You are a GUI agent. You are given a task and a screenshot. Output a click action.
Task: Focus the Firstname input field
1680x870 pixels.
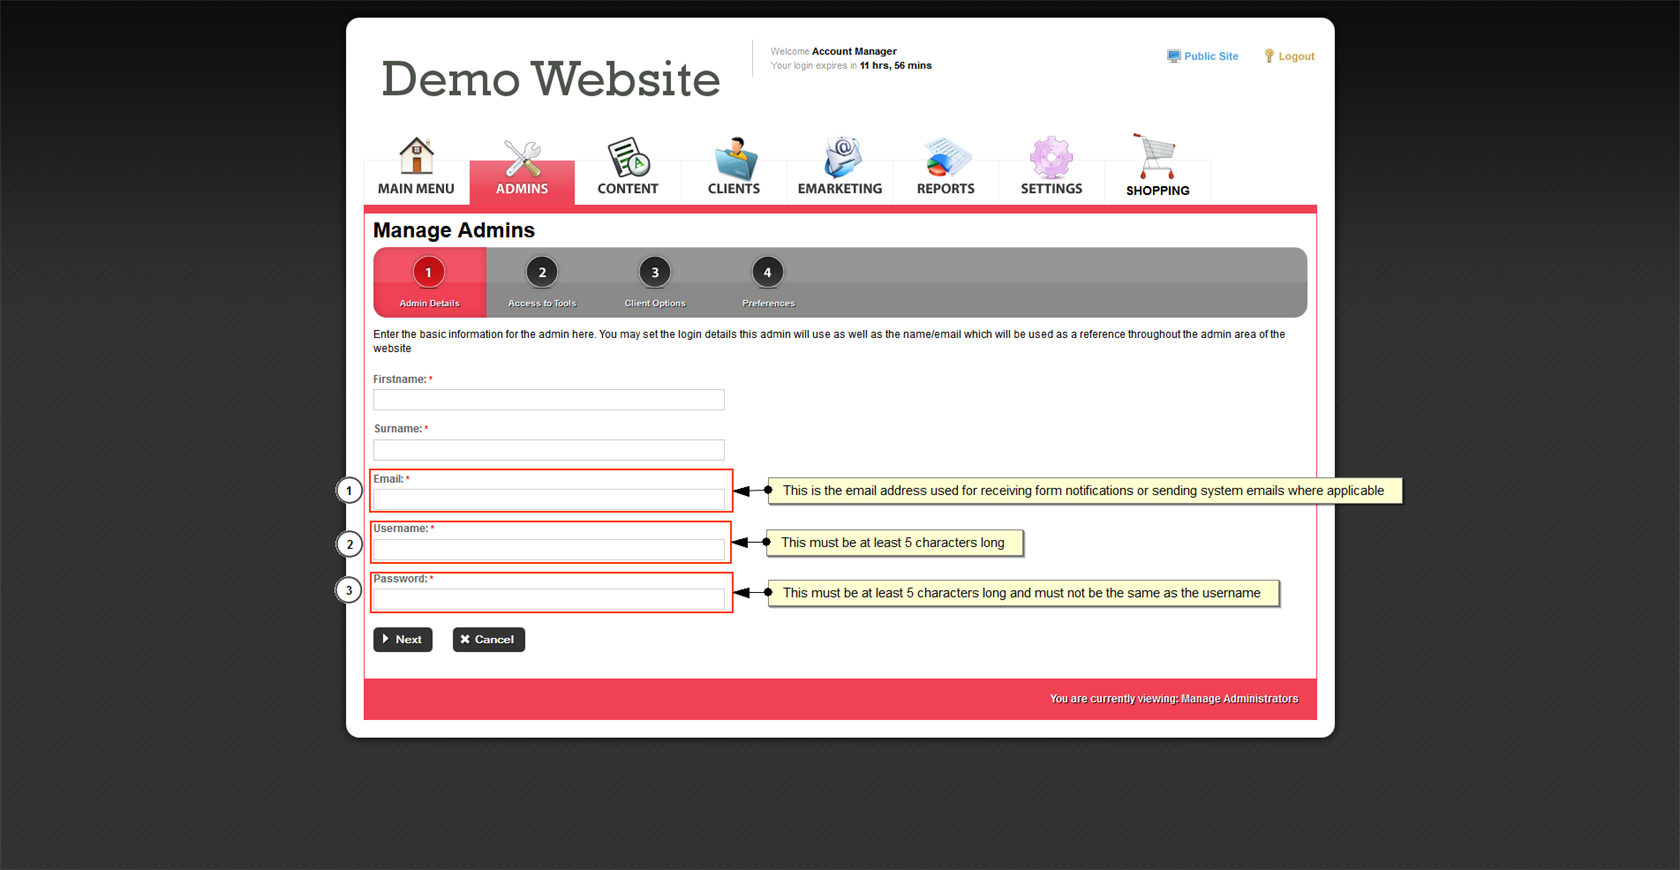pos(548,400)
